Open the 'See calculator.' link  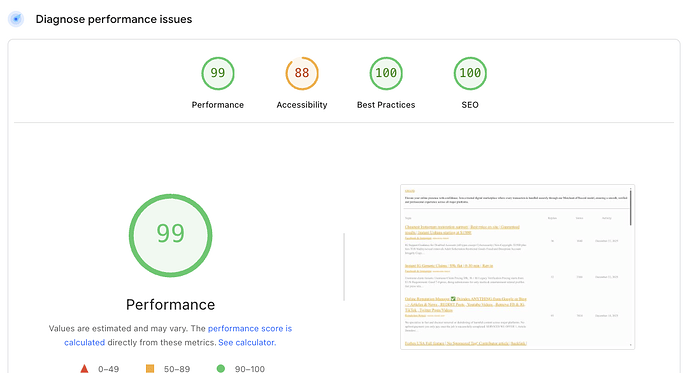[x=247, y=342]
